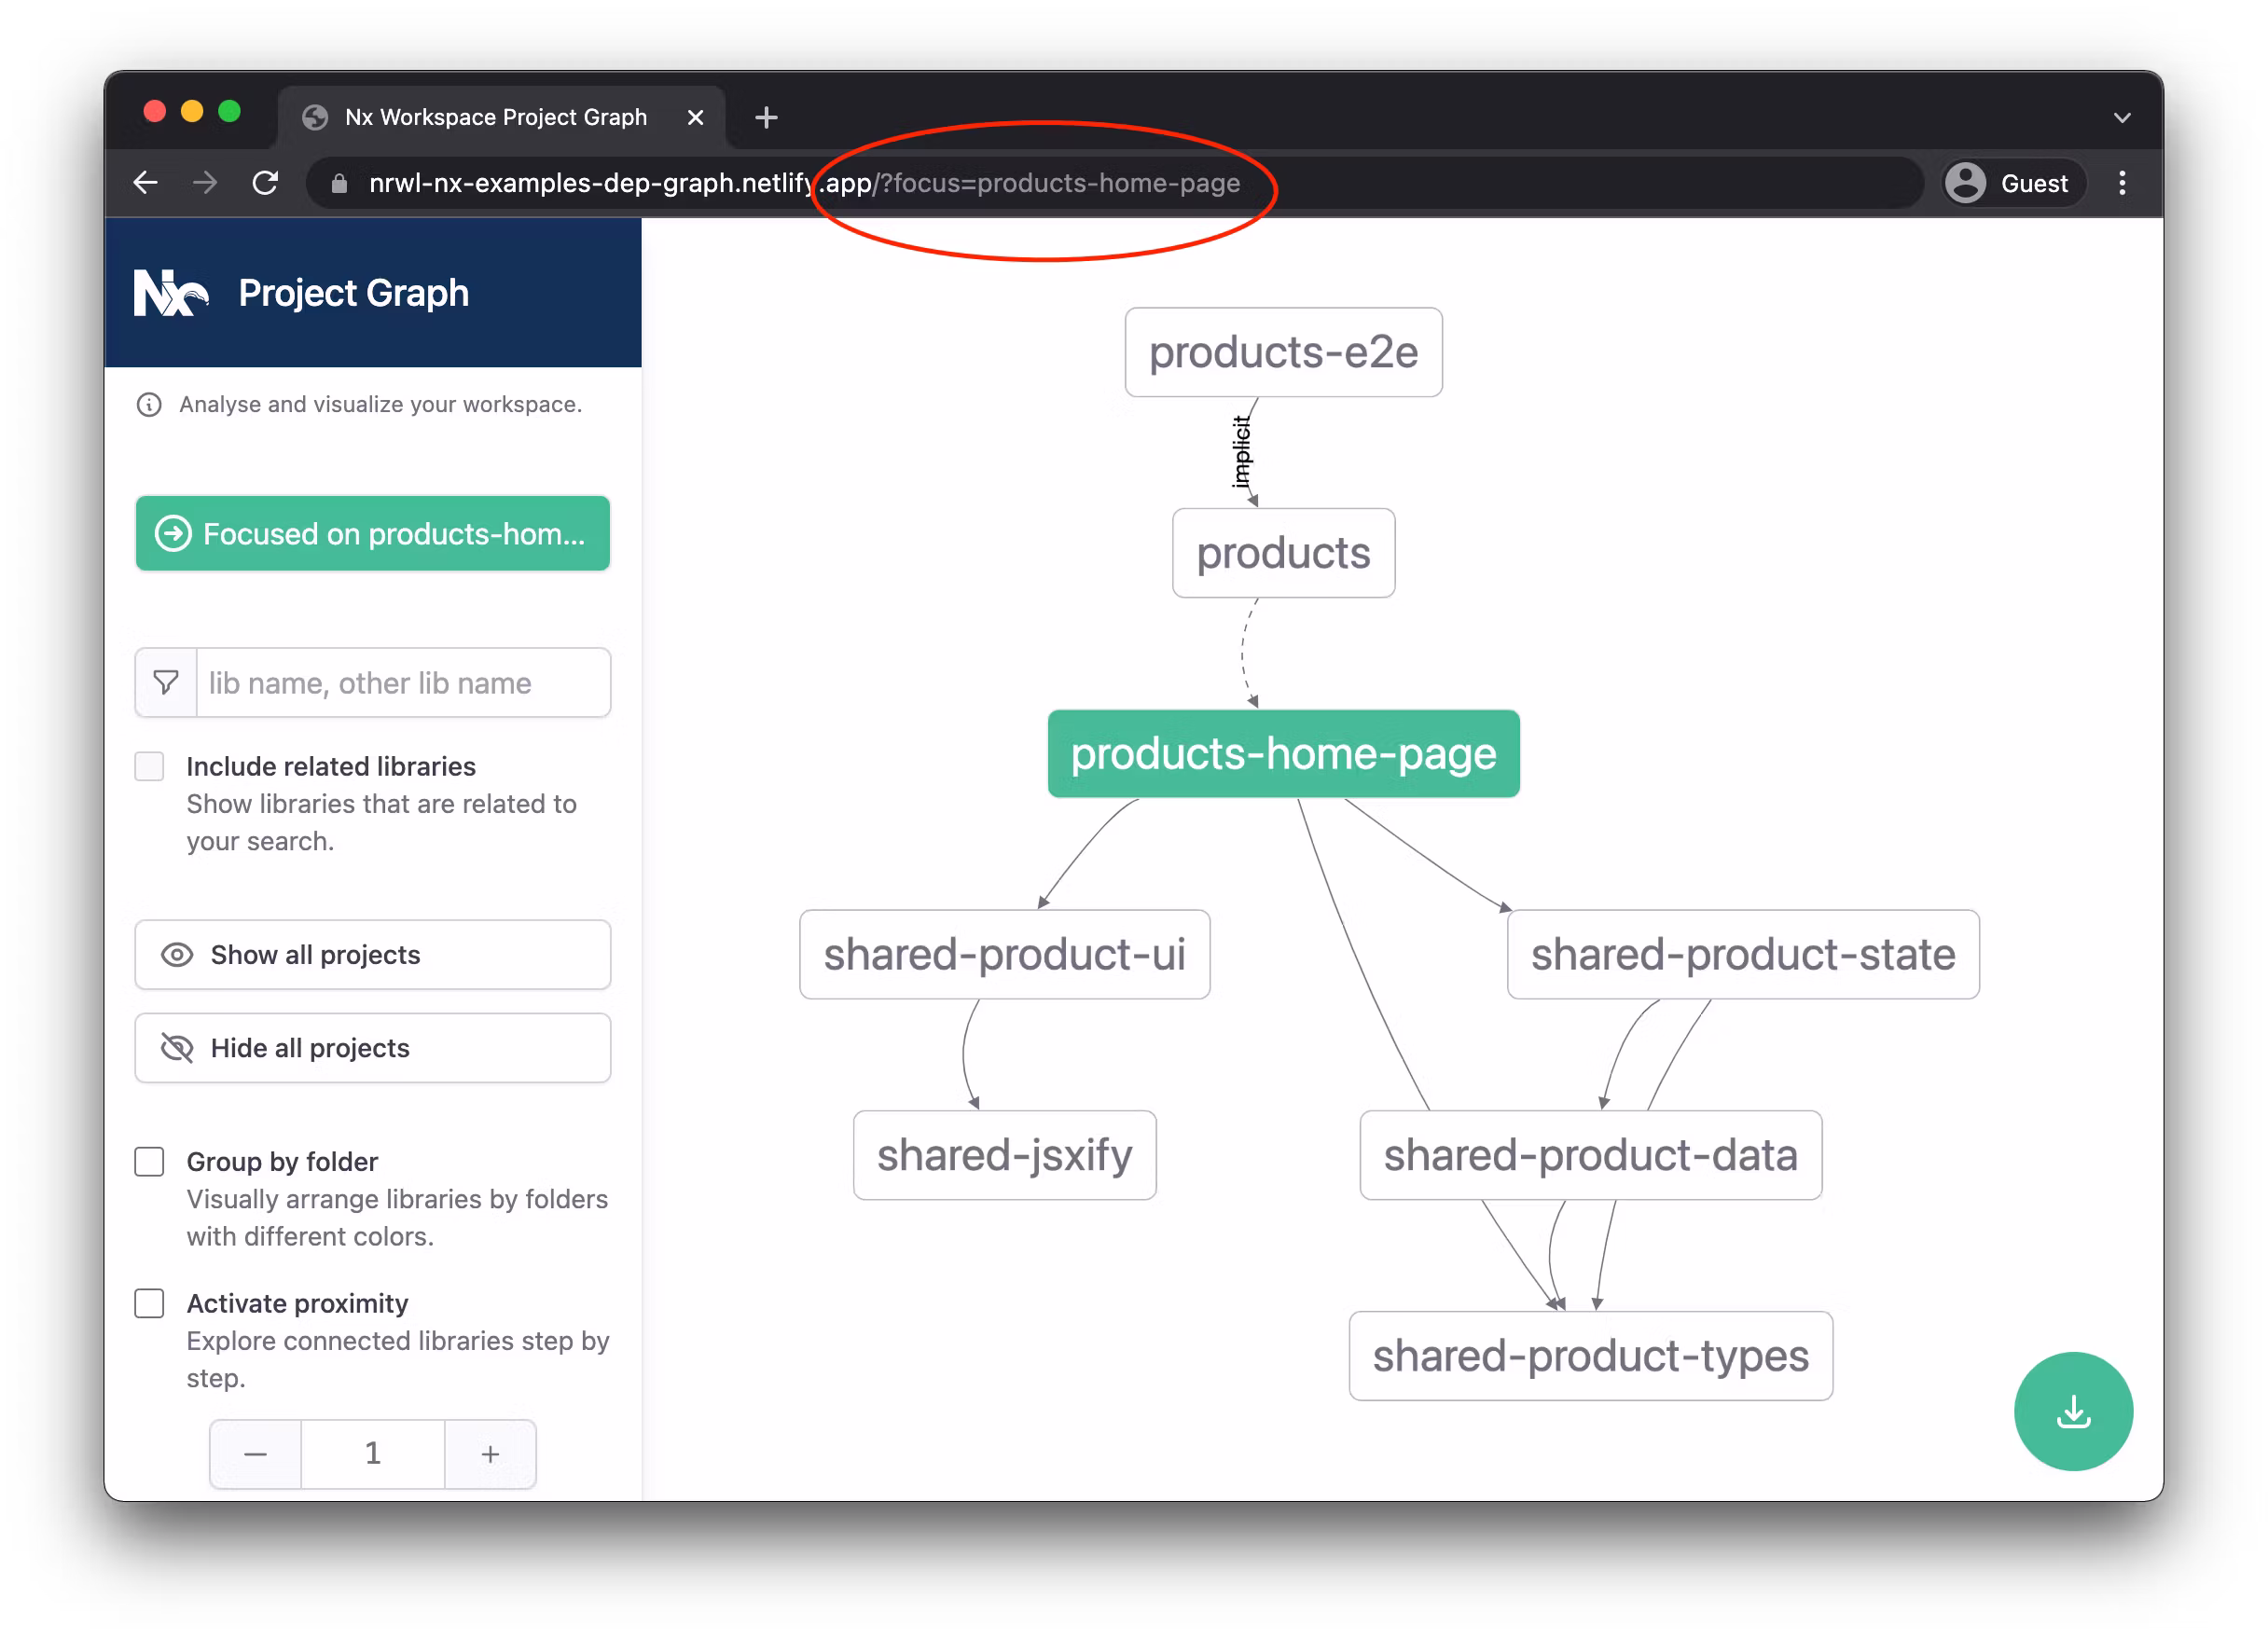This screenshot has height=1639, width=2268.
Task: Click the lib name filter input field
Action: click(402, 683)
